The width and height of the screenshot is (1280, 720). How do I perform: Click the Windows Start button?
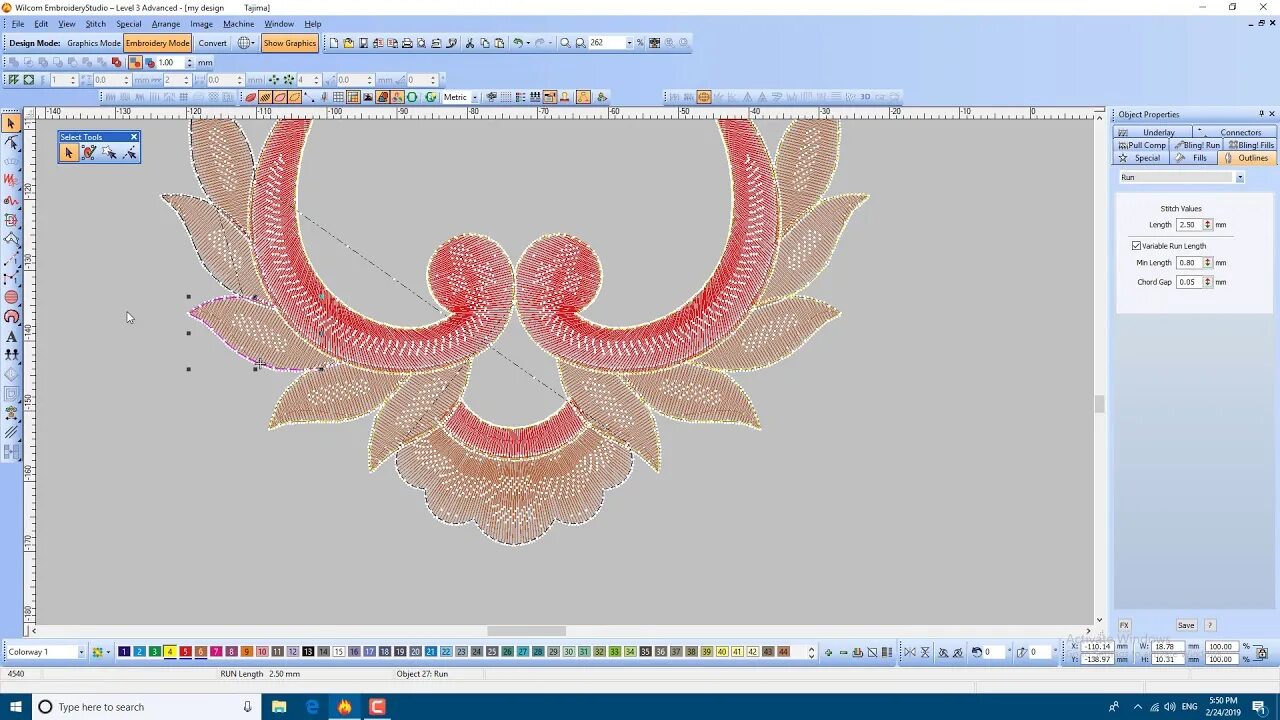pos(16,707)
